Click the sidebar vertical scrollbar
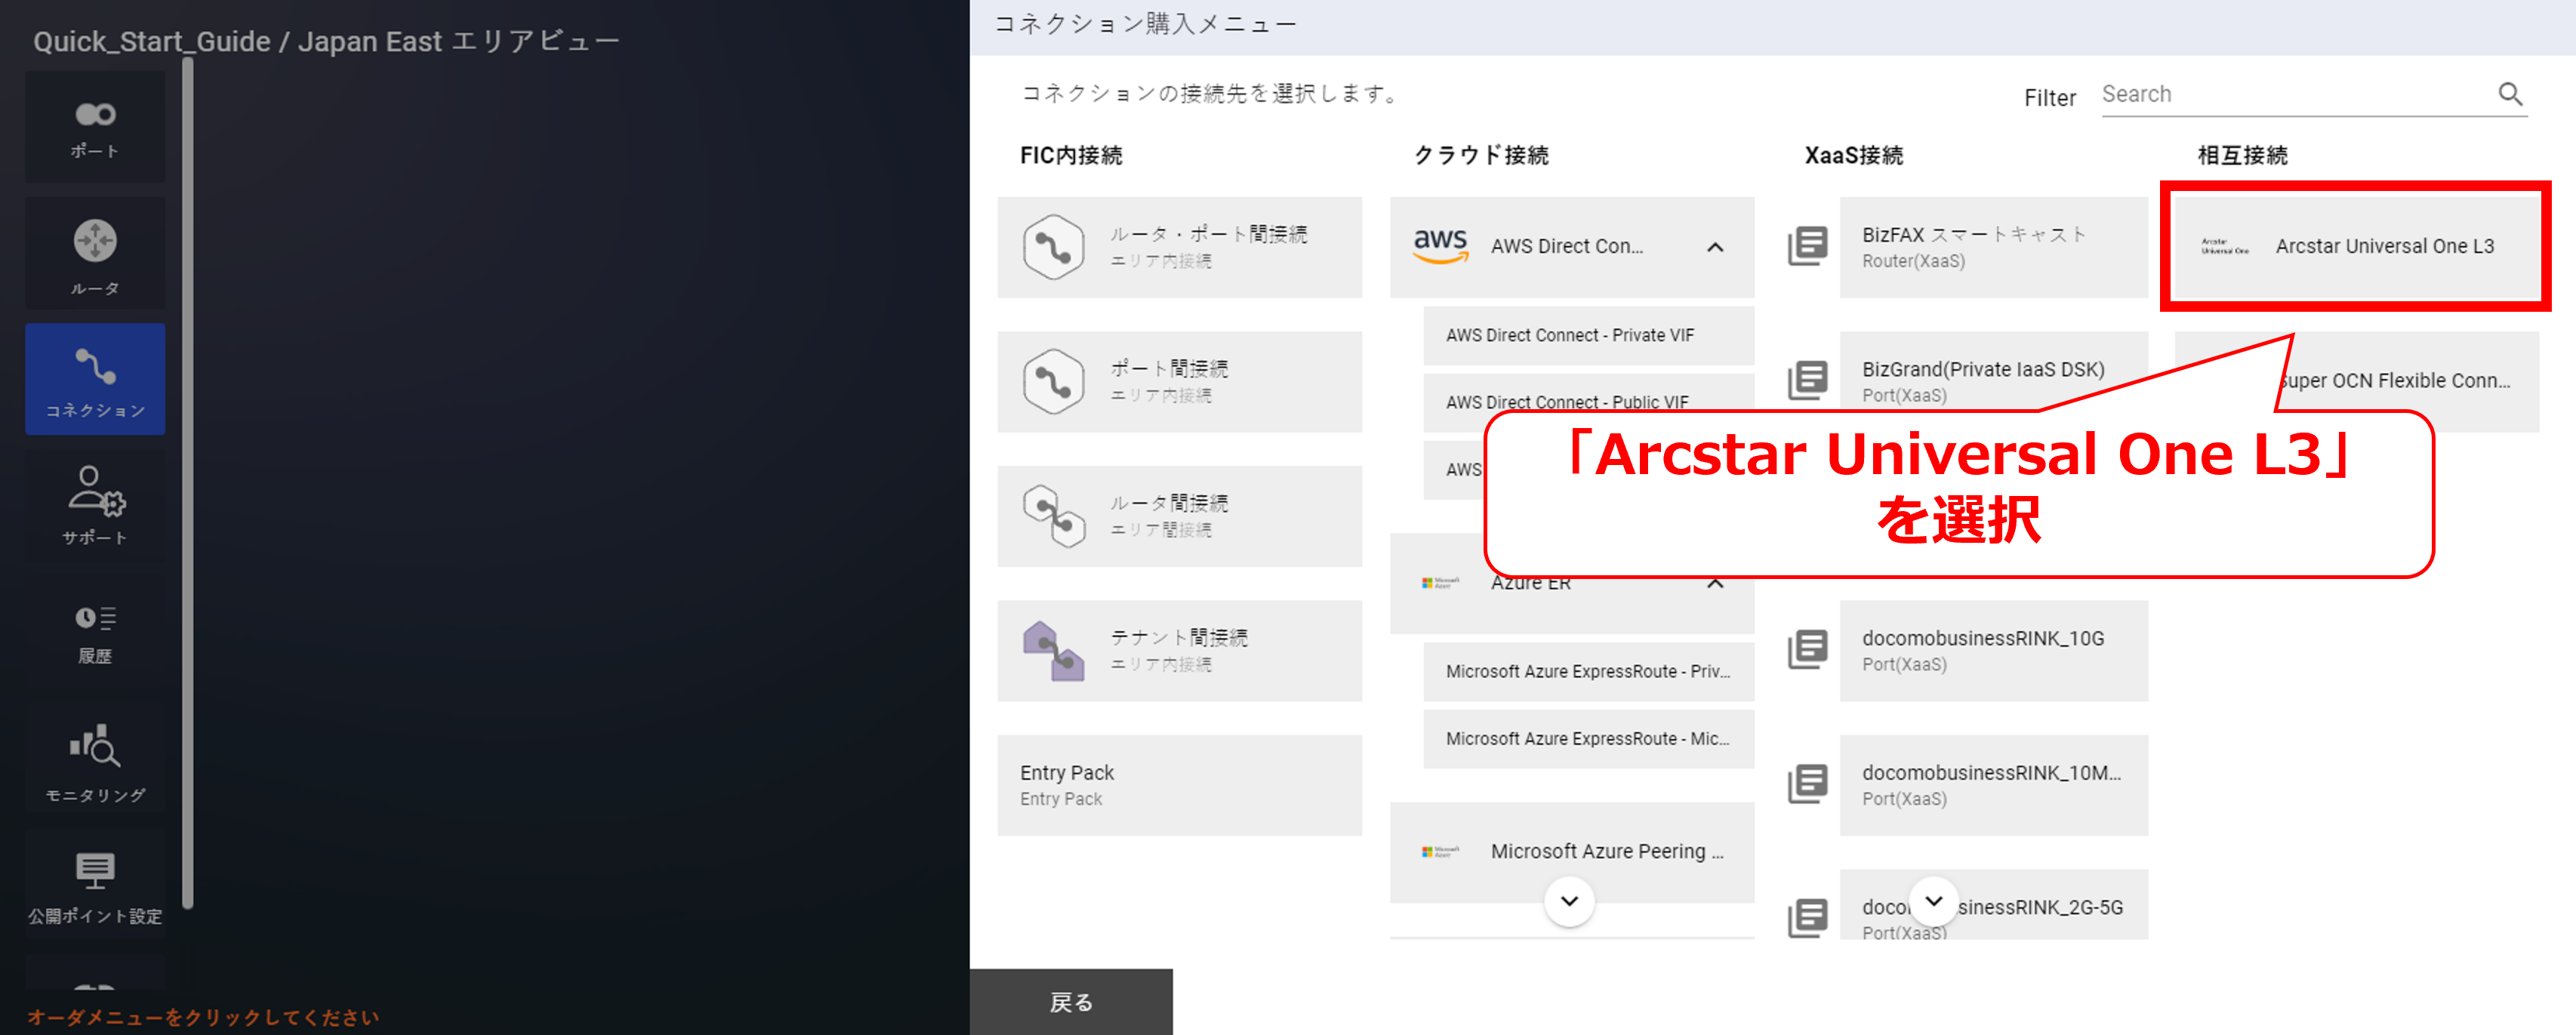This screenshot has height=1035, width=2576. (x=188, y=480)
